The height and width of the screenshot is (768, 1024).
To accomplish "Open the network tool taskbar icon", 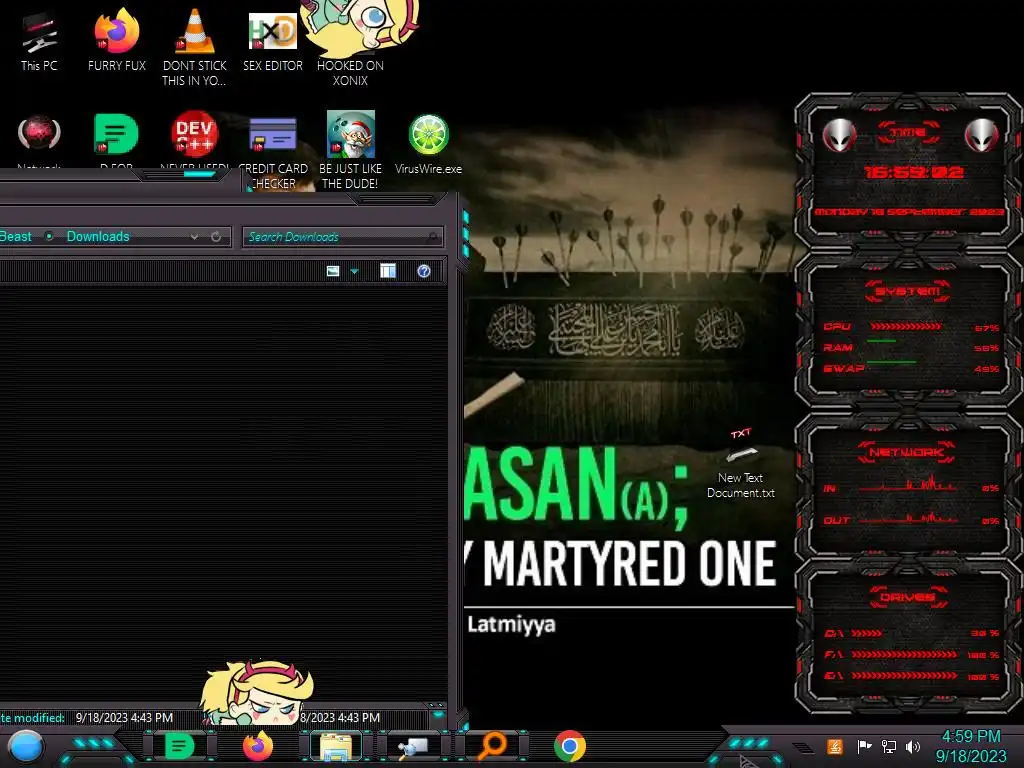I will (413, 747).
